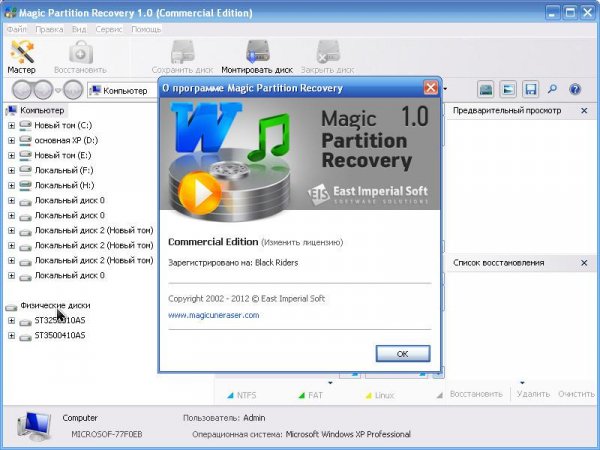The width and height of the screenshot is (600, 450).
Task: Expand Локальный (F:) node
Action: click(11, 170)
